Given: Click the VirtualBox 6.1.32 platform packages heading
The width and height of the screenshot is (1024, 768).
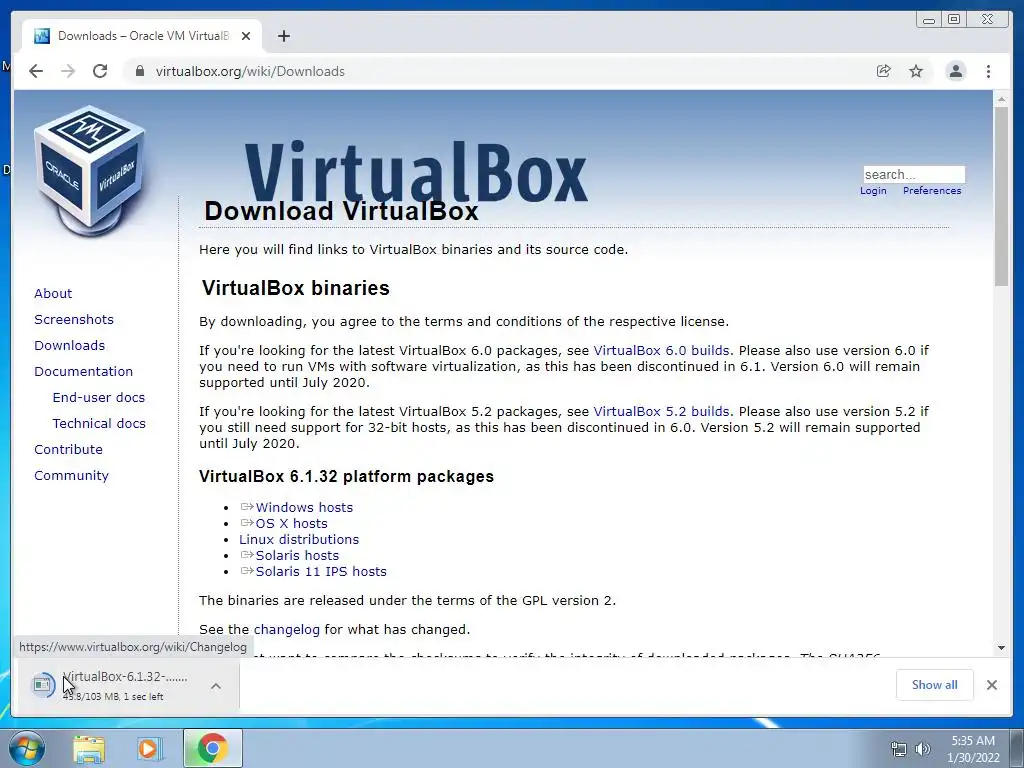Looking at the screenshot, I should [x=346, y=477].
